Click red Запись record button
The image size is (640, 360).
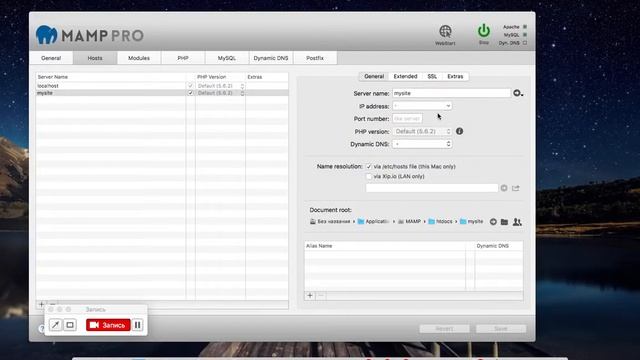coord(108,325)
